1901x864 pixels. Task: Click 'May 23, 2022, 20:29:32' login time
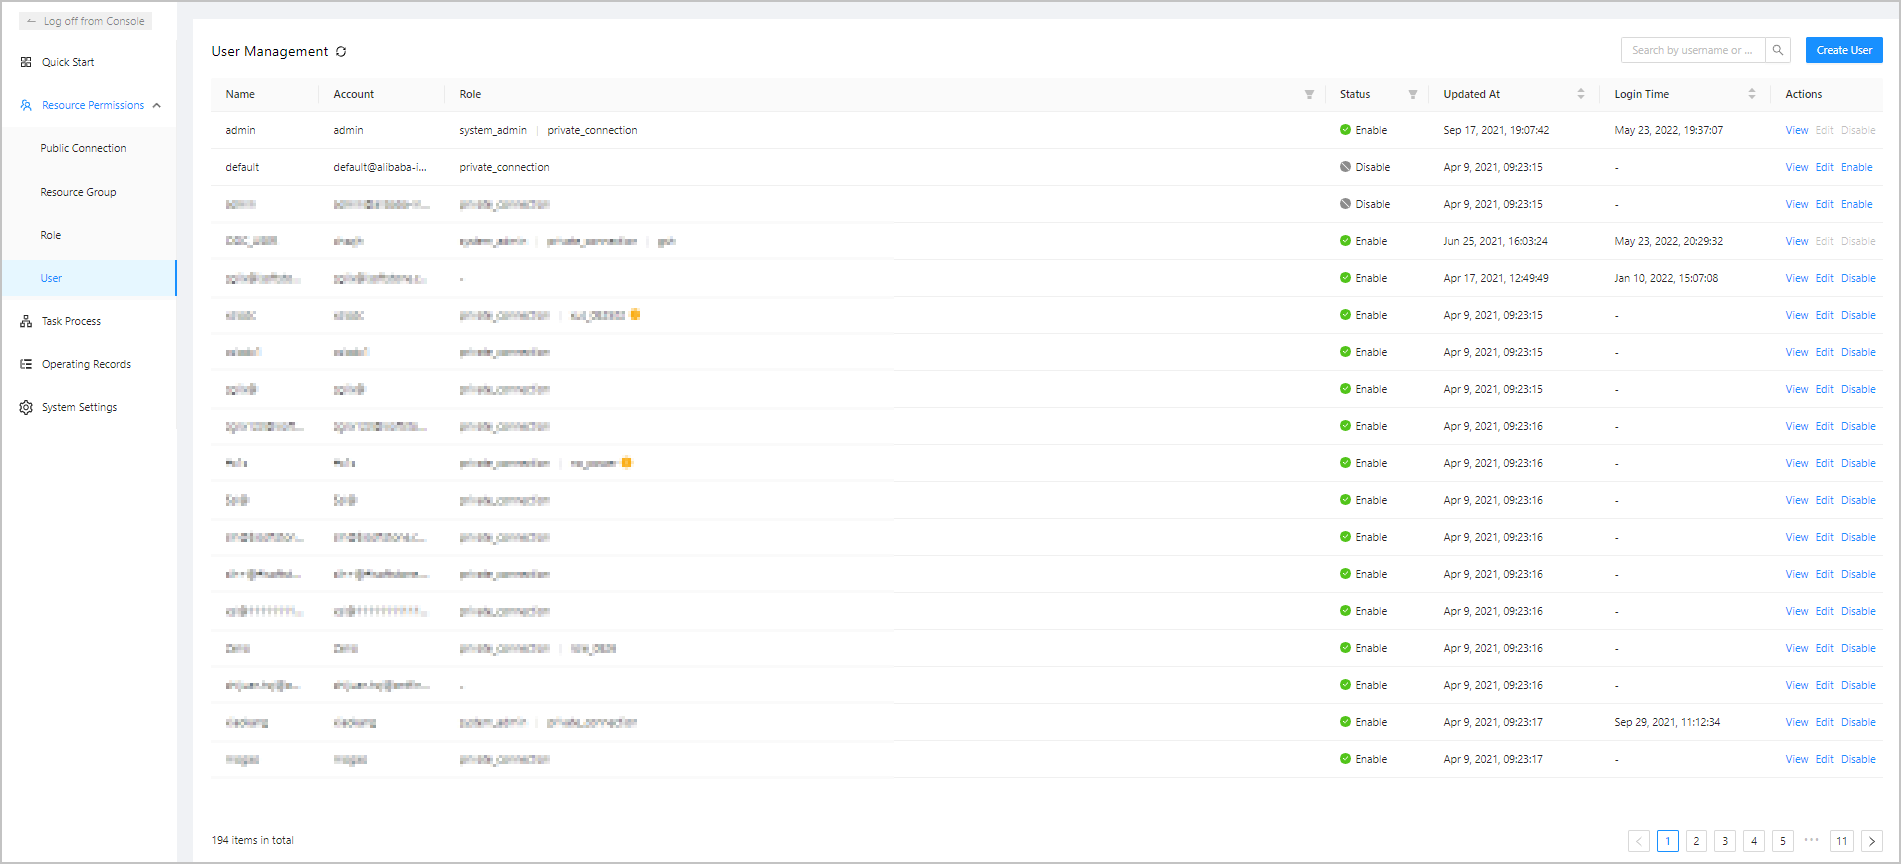pos(1668,241)
